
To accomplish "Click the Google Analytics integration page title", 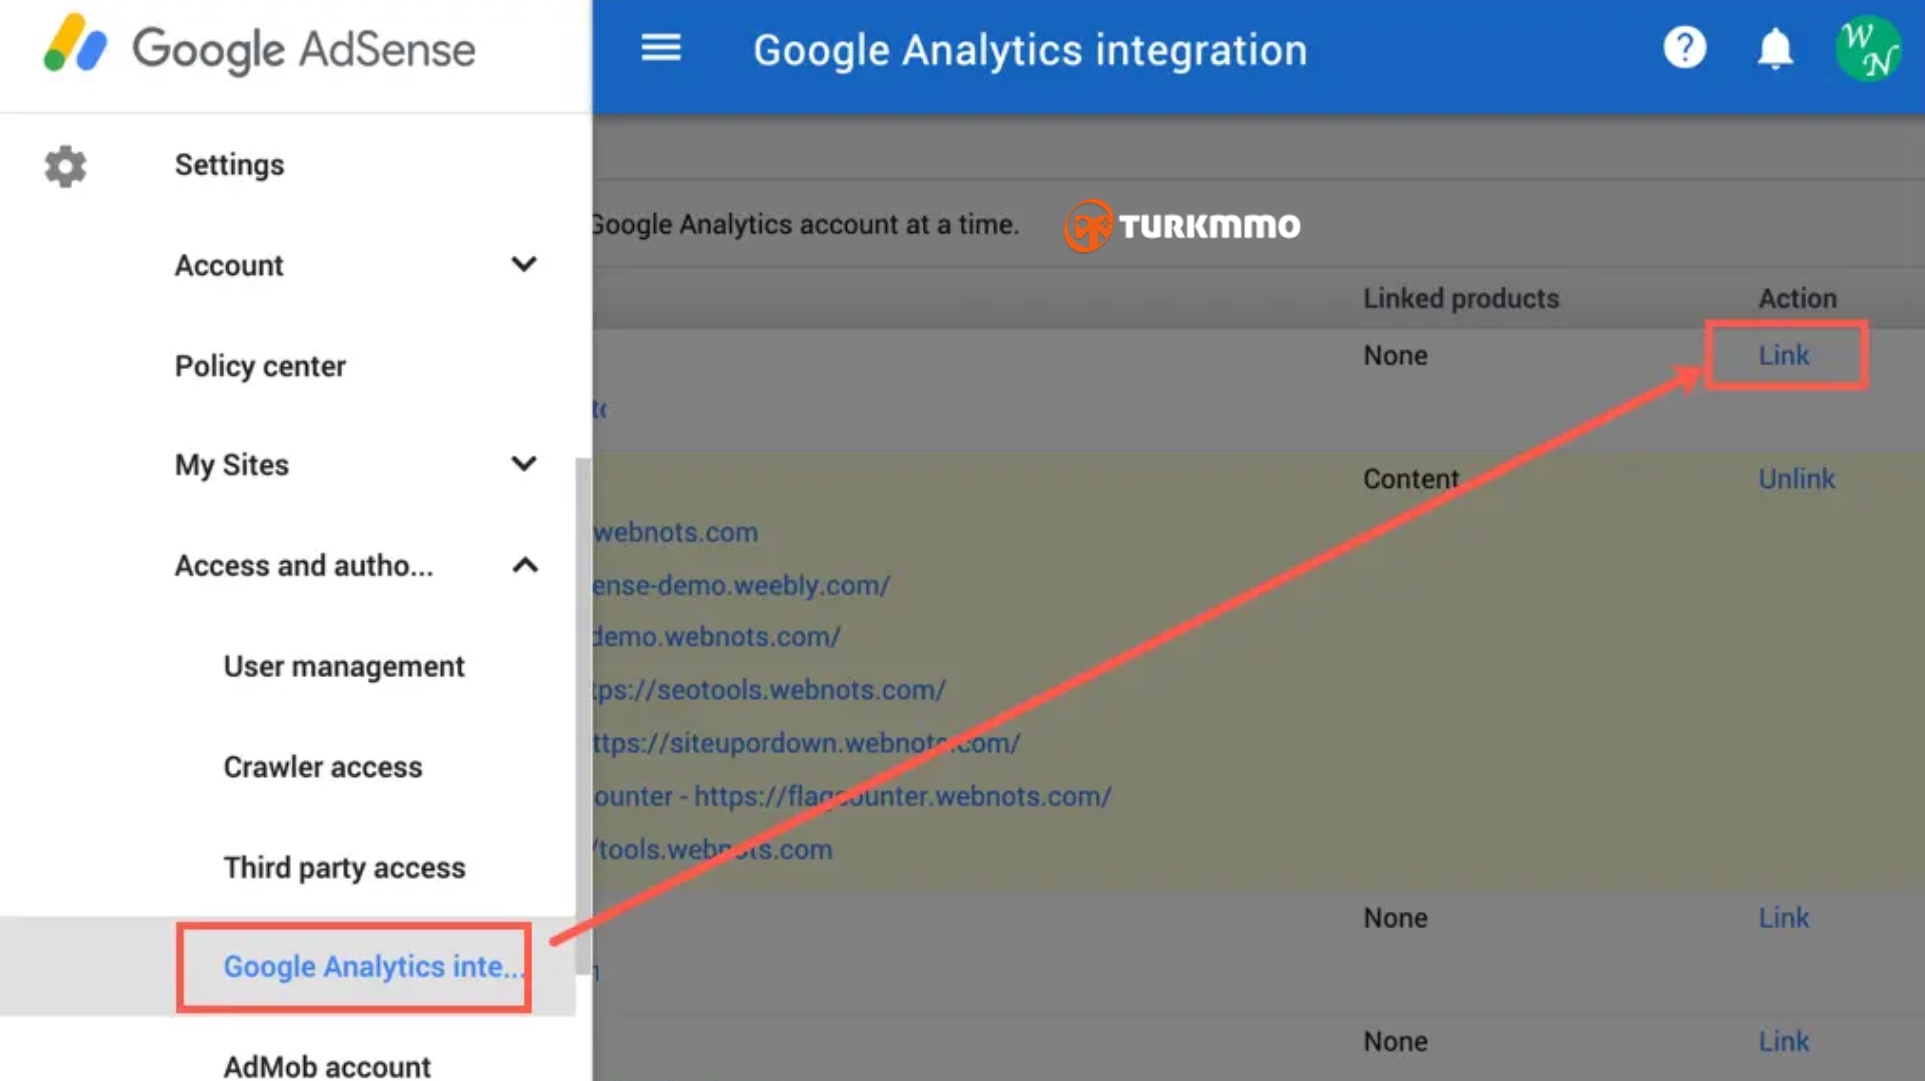I will click(x=1029, y=50).
